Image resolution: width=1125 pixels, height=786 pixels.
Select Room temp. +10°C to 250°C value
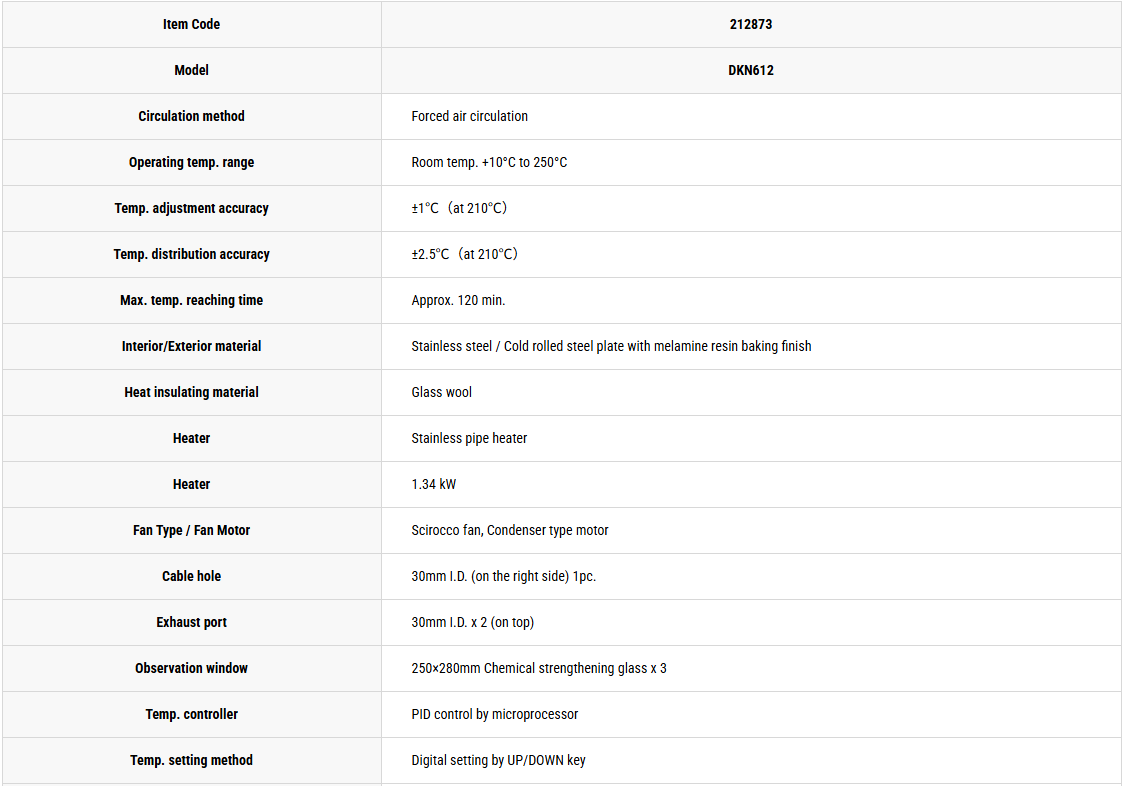tap(489, 162)
